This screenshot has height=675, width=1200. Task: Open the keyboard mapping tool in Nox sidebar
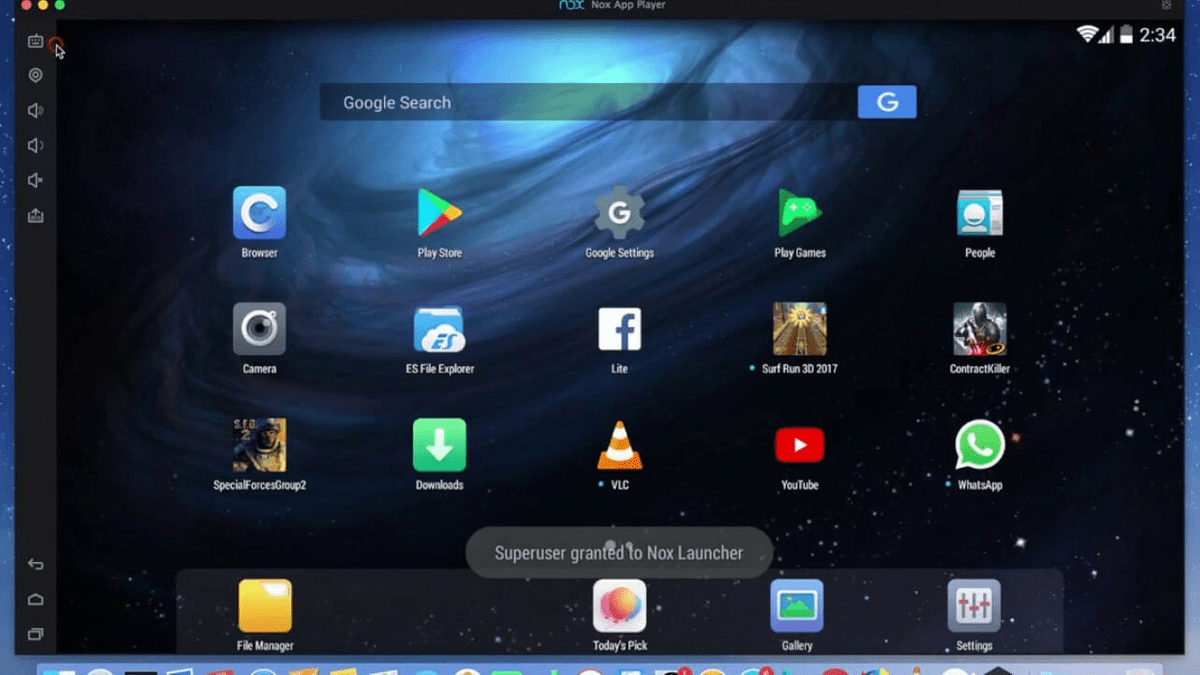36,41
